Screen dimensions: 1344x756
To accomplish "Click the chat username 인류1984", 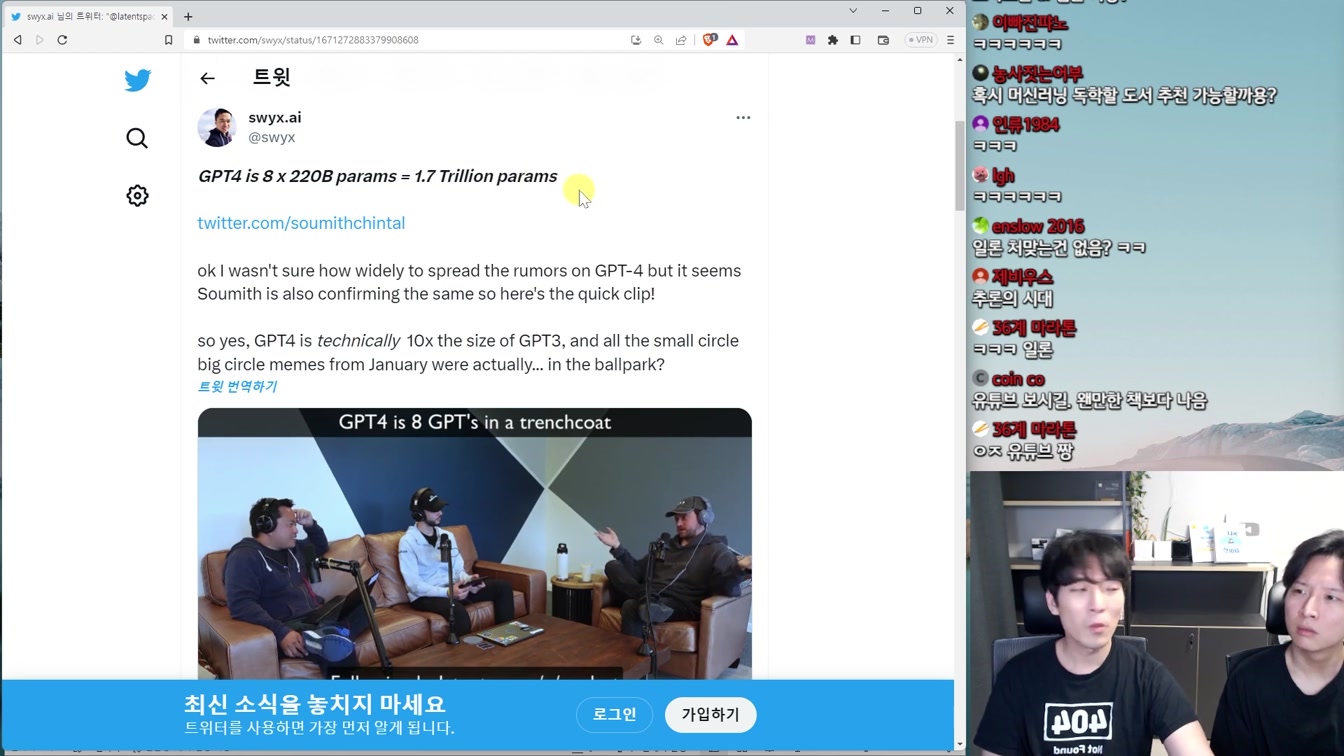I will pyautogui.click(x=1026, y=124).
